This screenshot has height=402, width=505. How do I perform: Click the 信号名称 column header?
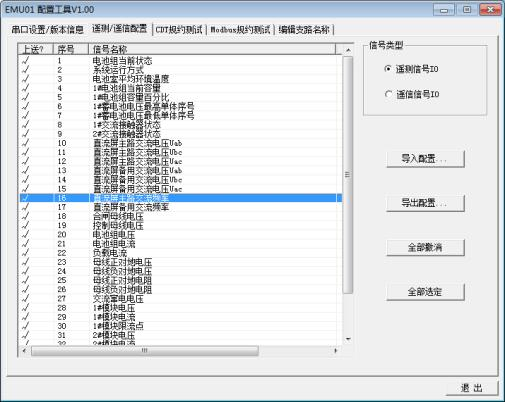212,49
